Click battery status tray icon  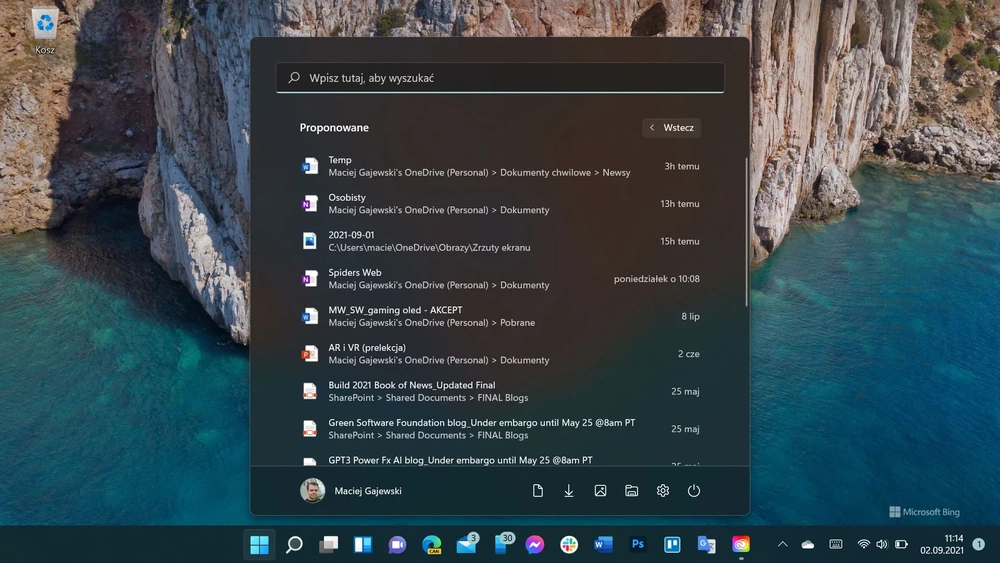901,545
